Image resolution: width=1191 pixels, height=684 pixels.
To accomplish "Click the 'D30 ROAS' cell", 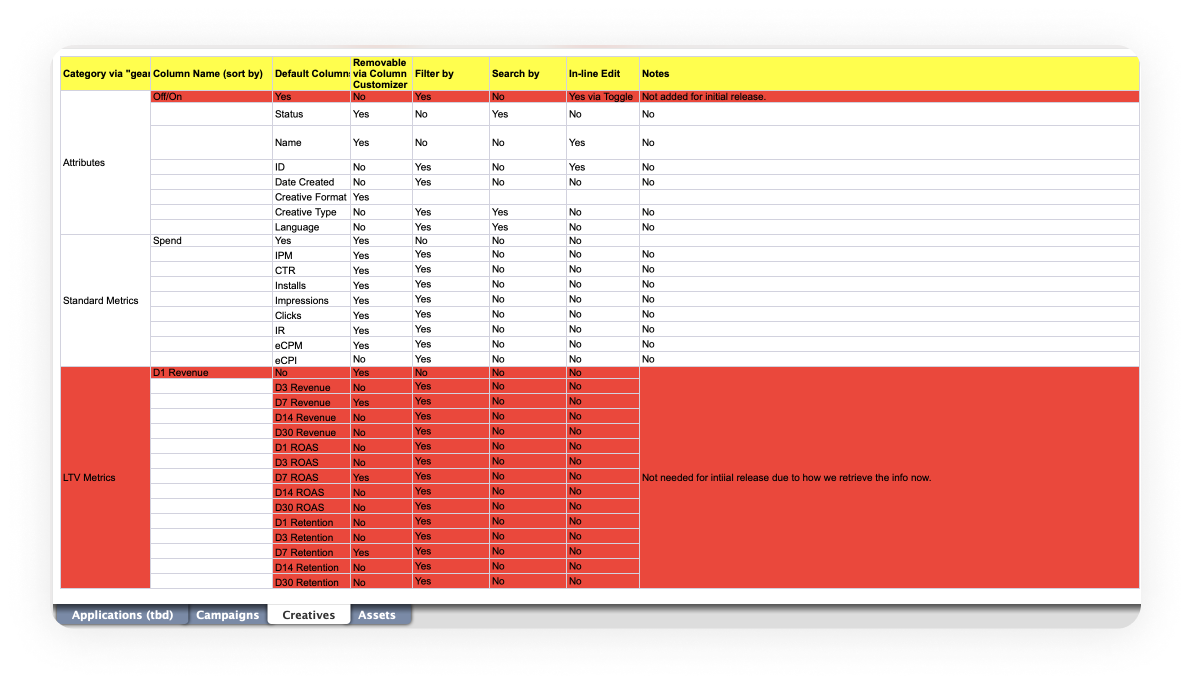I will pyautogui.click(x=311, y=507).
